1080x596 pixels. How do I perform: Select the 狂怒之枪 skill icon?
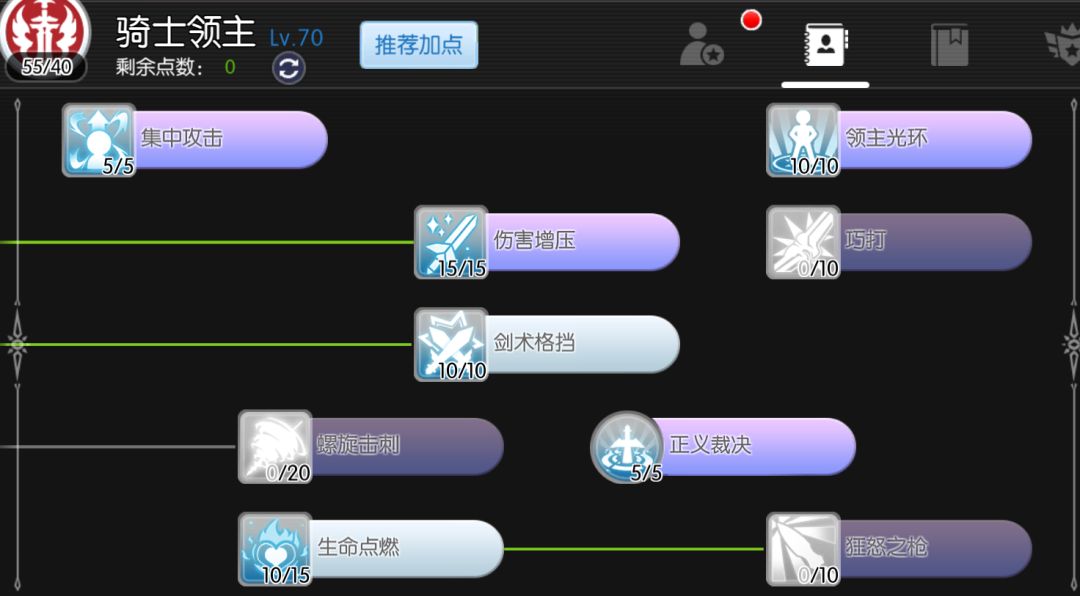click(803, 549)
